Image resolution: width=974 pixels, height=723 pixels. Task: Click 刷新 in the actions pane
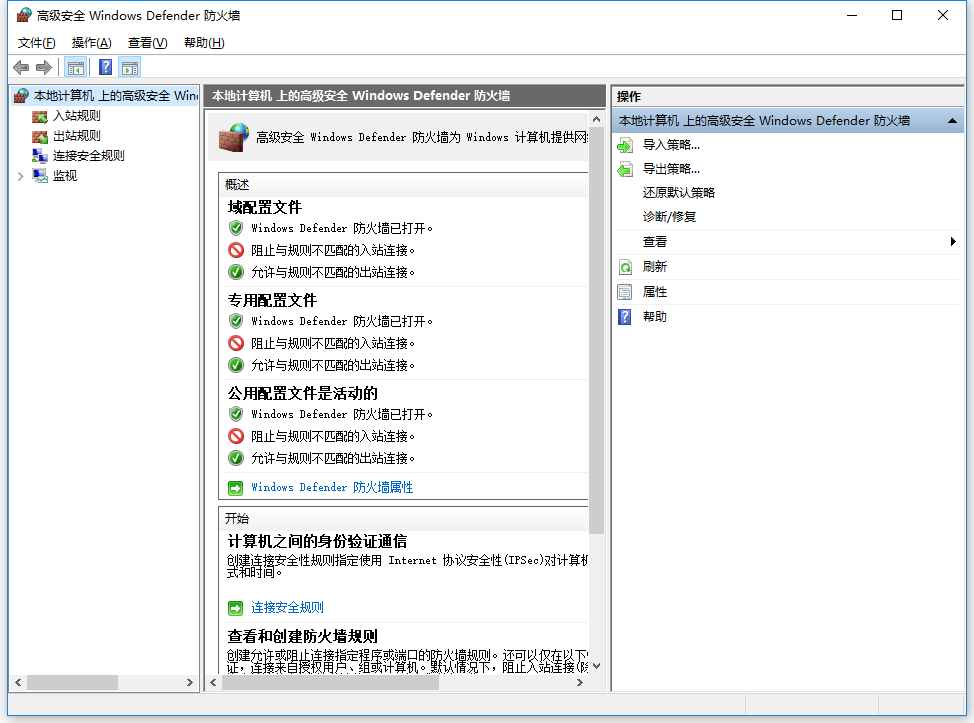tap(655, 266)
